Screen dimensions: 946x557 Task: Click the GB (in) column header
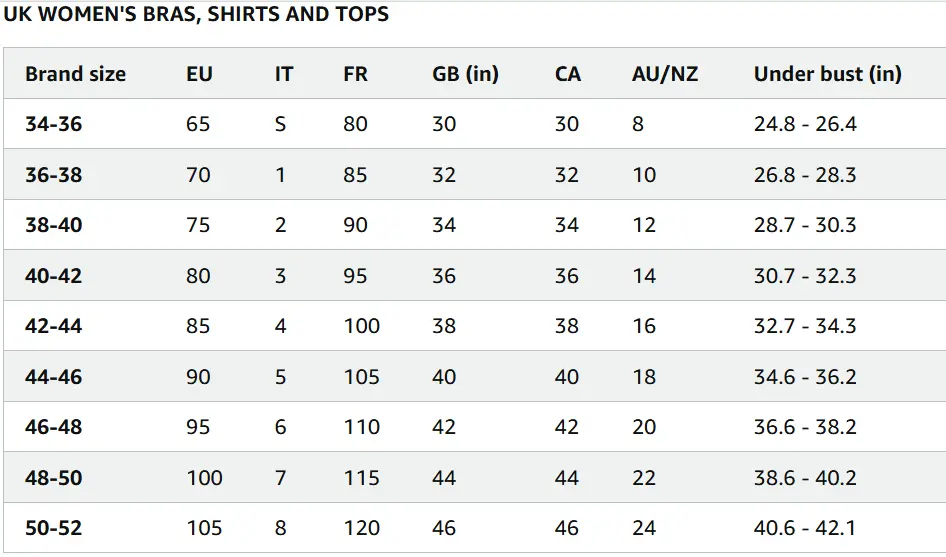(x=465, y=74)
